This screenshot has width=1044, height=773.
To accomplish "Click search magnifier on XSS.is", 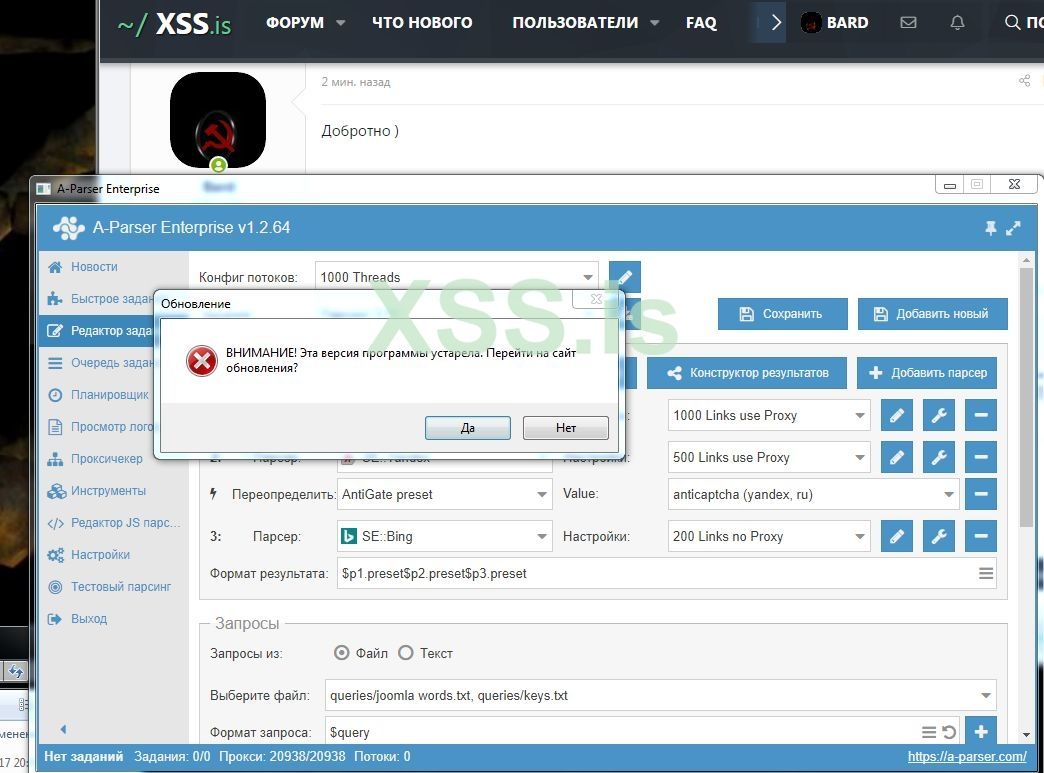I will (x=1012, y=23).
